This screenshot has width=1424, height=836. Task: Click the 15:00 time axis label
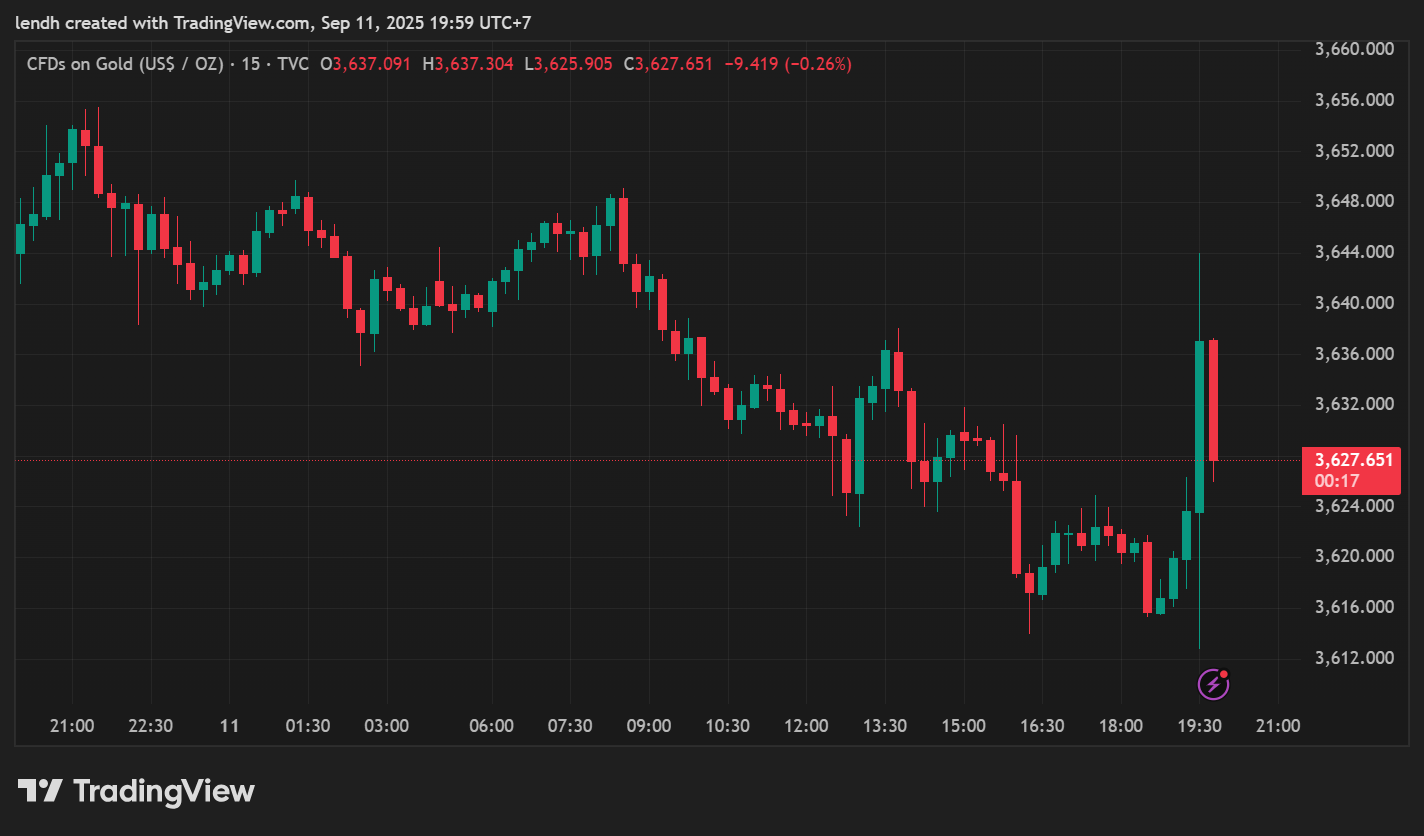(963, 726)
